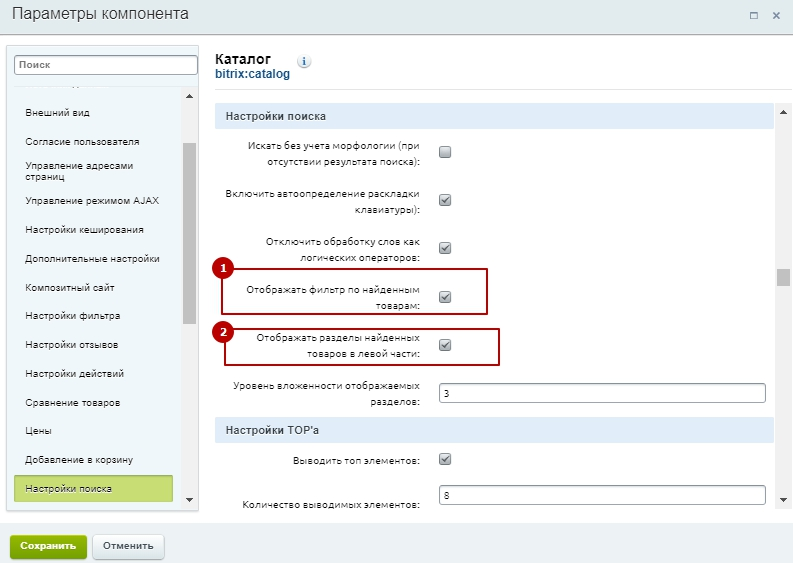Open Согласие пользователя section
Image resolution: width=793 pixels, height=563 pixels.
[x=82, y=142]
